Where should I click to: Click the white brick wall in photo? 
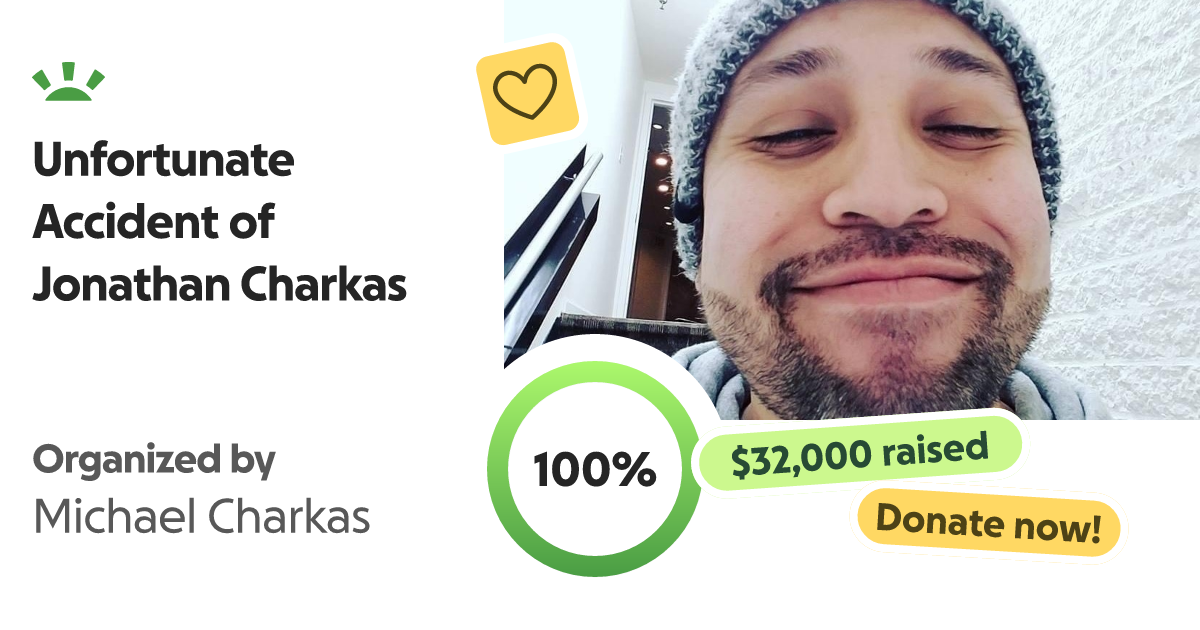click(1130, 200)
